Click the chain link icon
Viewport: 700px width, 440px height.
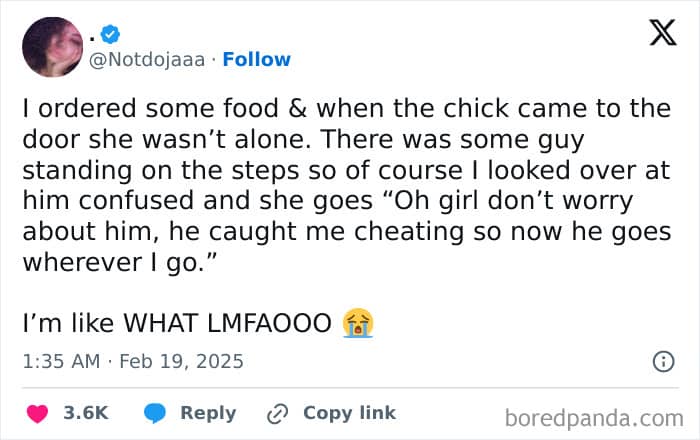pyautogui.click(x=277, y=414)
